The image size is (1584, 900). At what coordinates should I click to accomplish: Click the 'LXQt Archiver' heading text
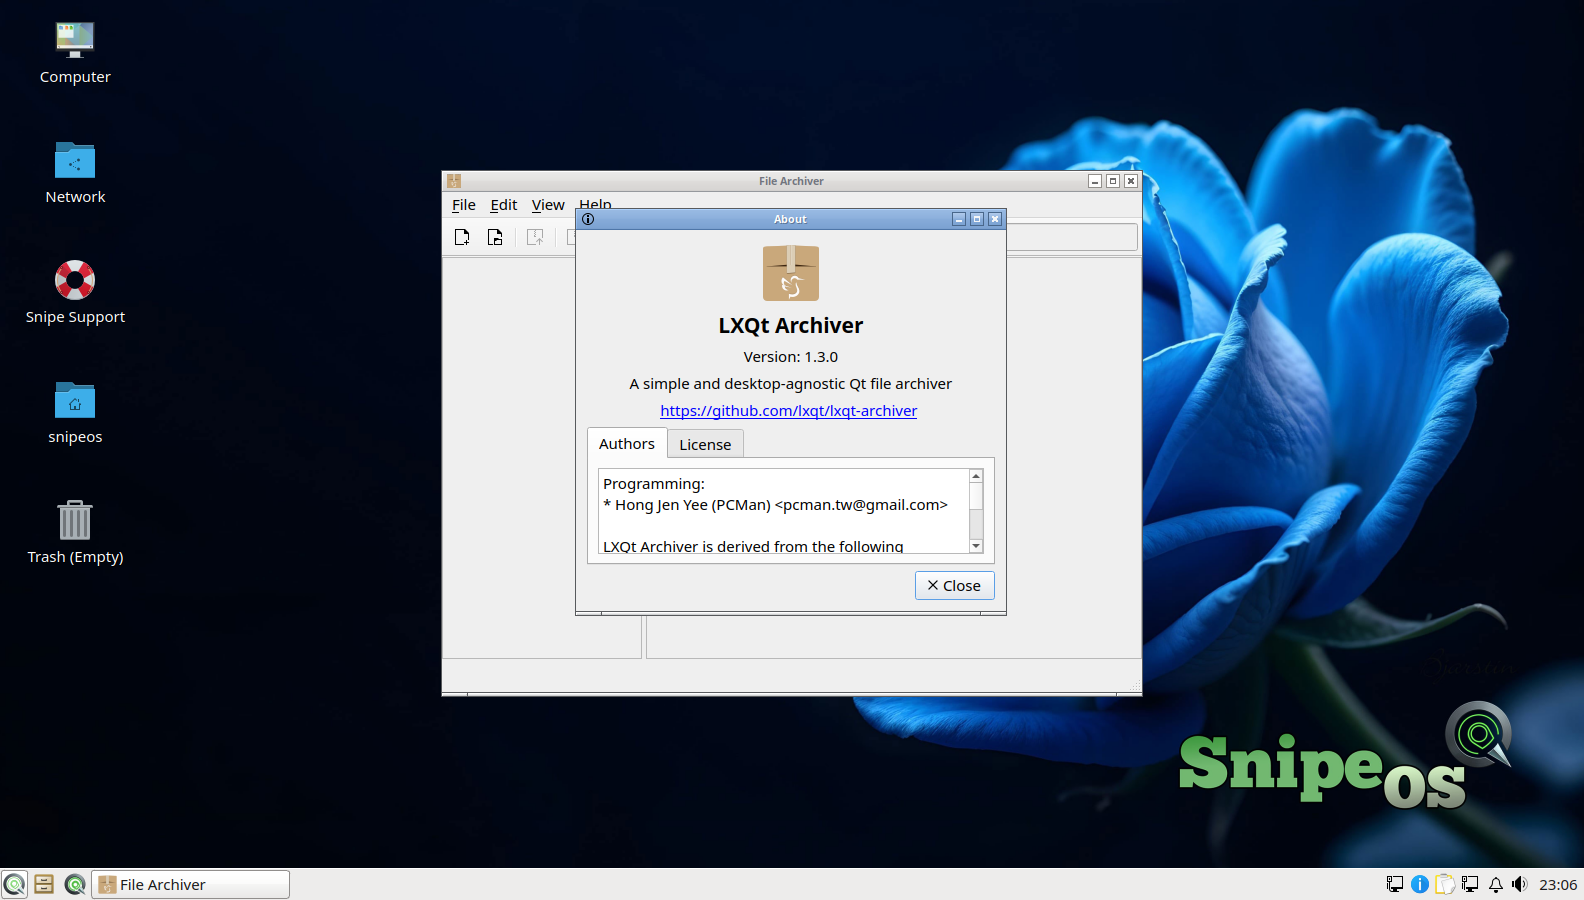(x=791, y=326)
